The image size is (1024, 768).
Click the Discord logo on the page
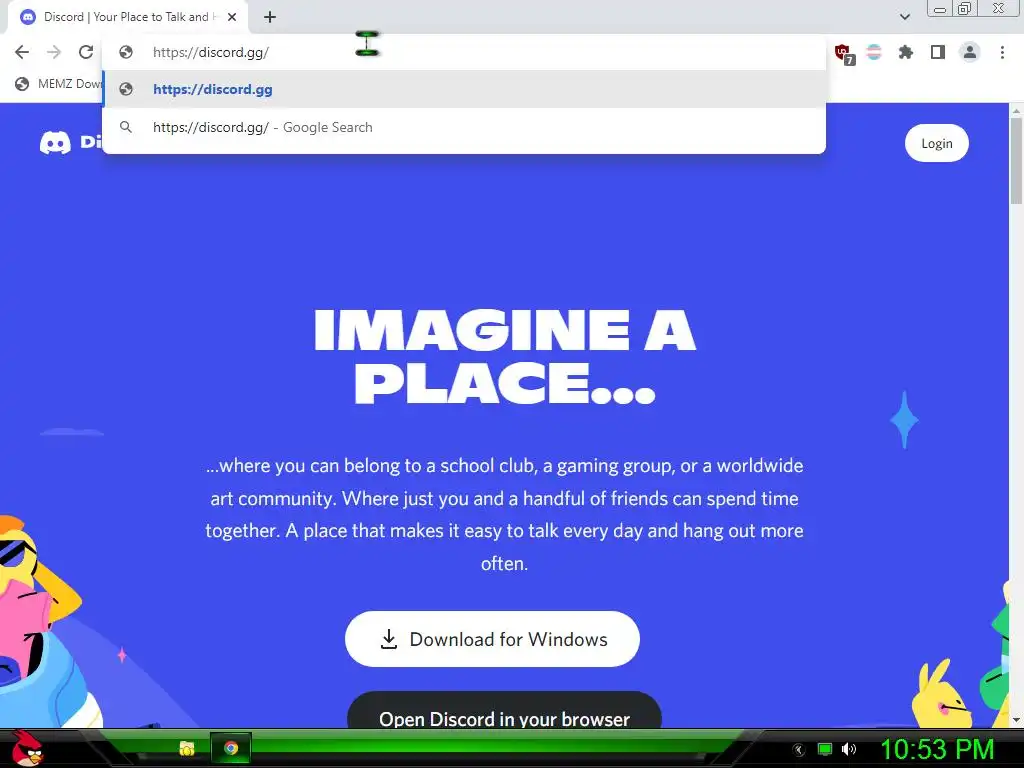71,142
